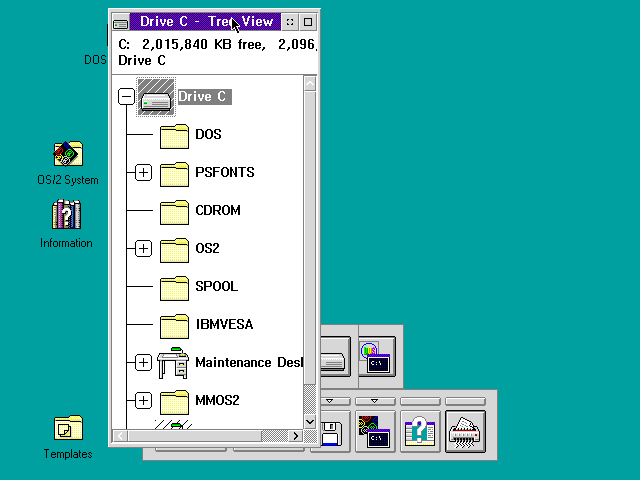Toggle the drawer arrow above OS/2 window icon
Viewport: 640px width, 480px height.
375,401
